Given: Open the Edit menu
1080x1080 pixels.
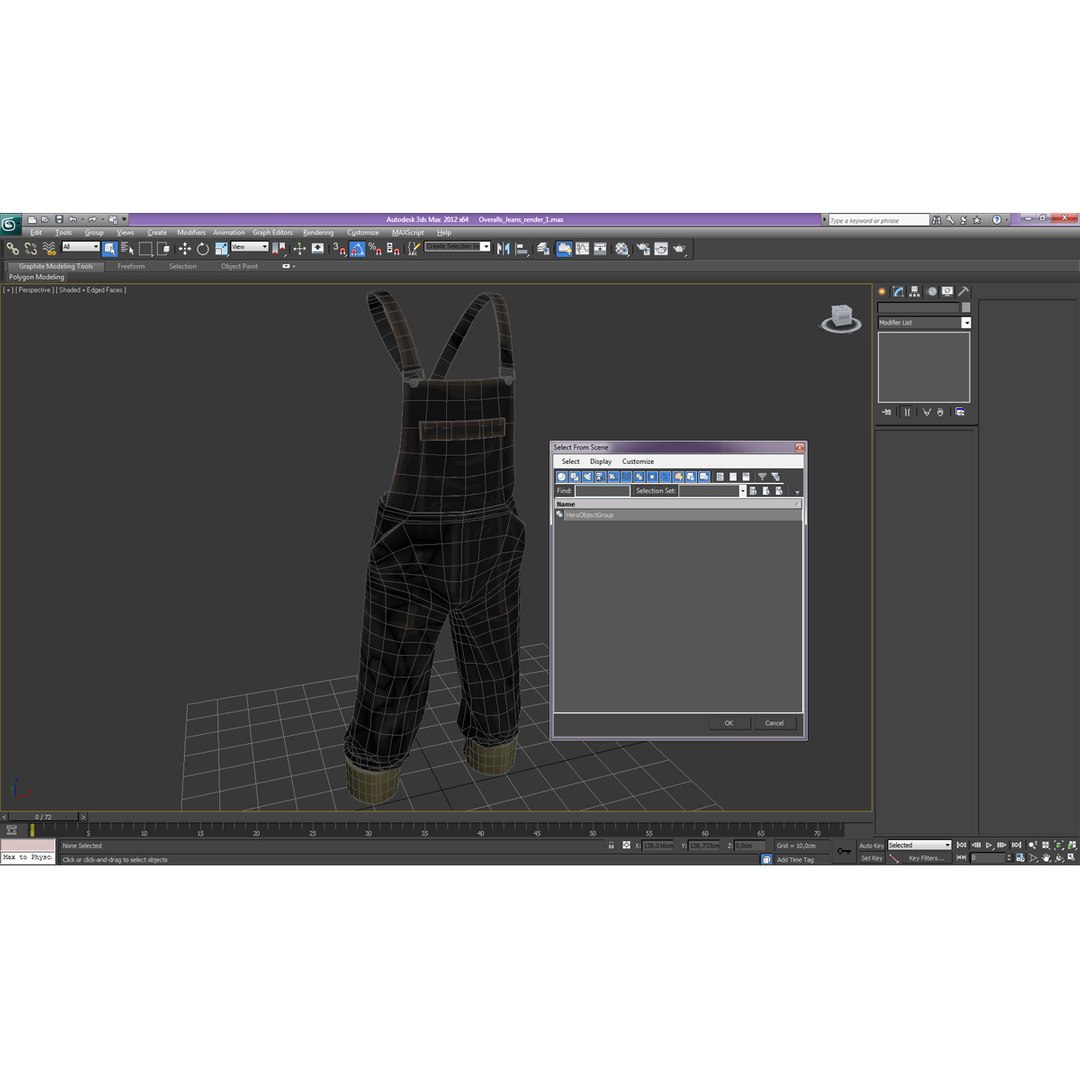Looking at the screenshot, I should click(x=36, y=233).
